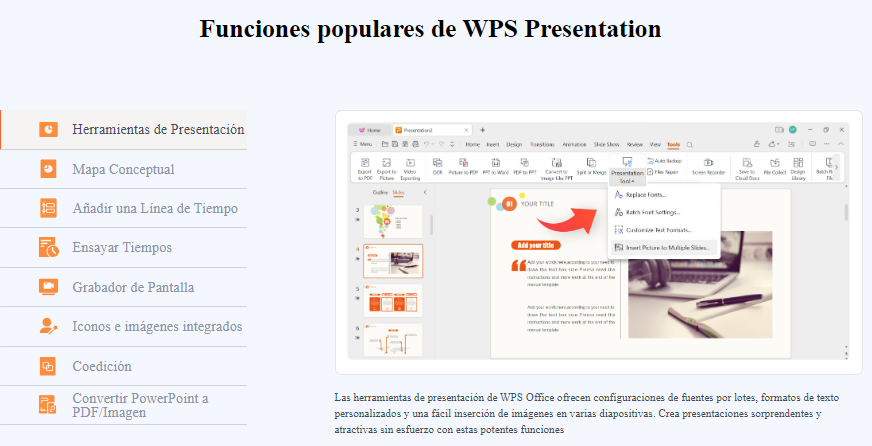Click the Save quick-access icon
This screenshot has height=446, width=872.
point(395,144)
